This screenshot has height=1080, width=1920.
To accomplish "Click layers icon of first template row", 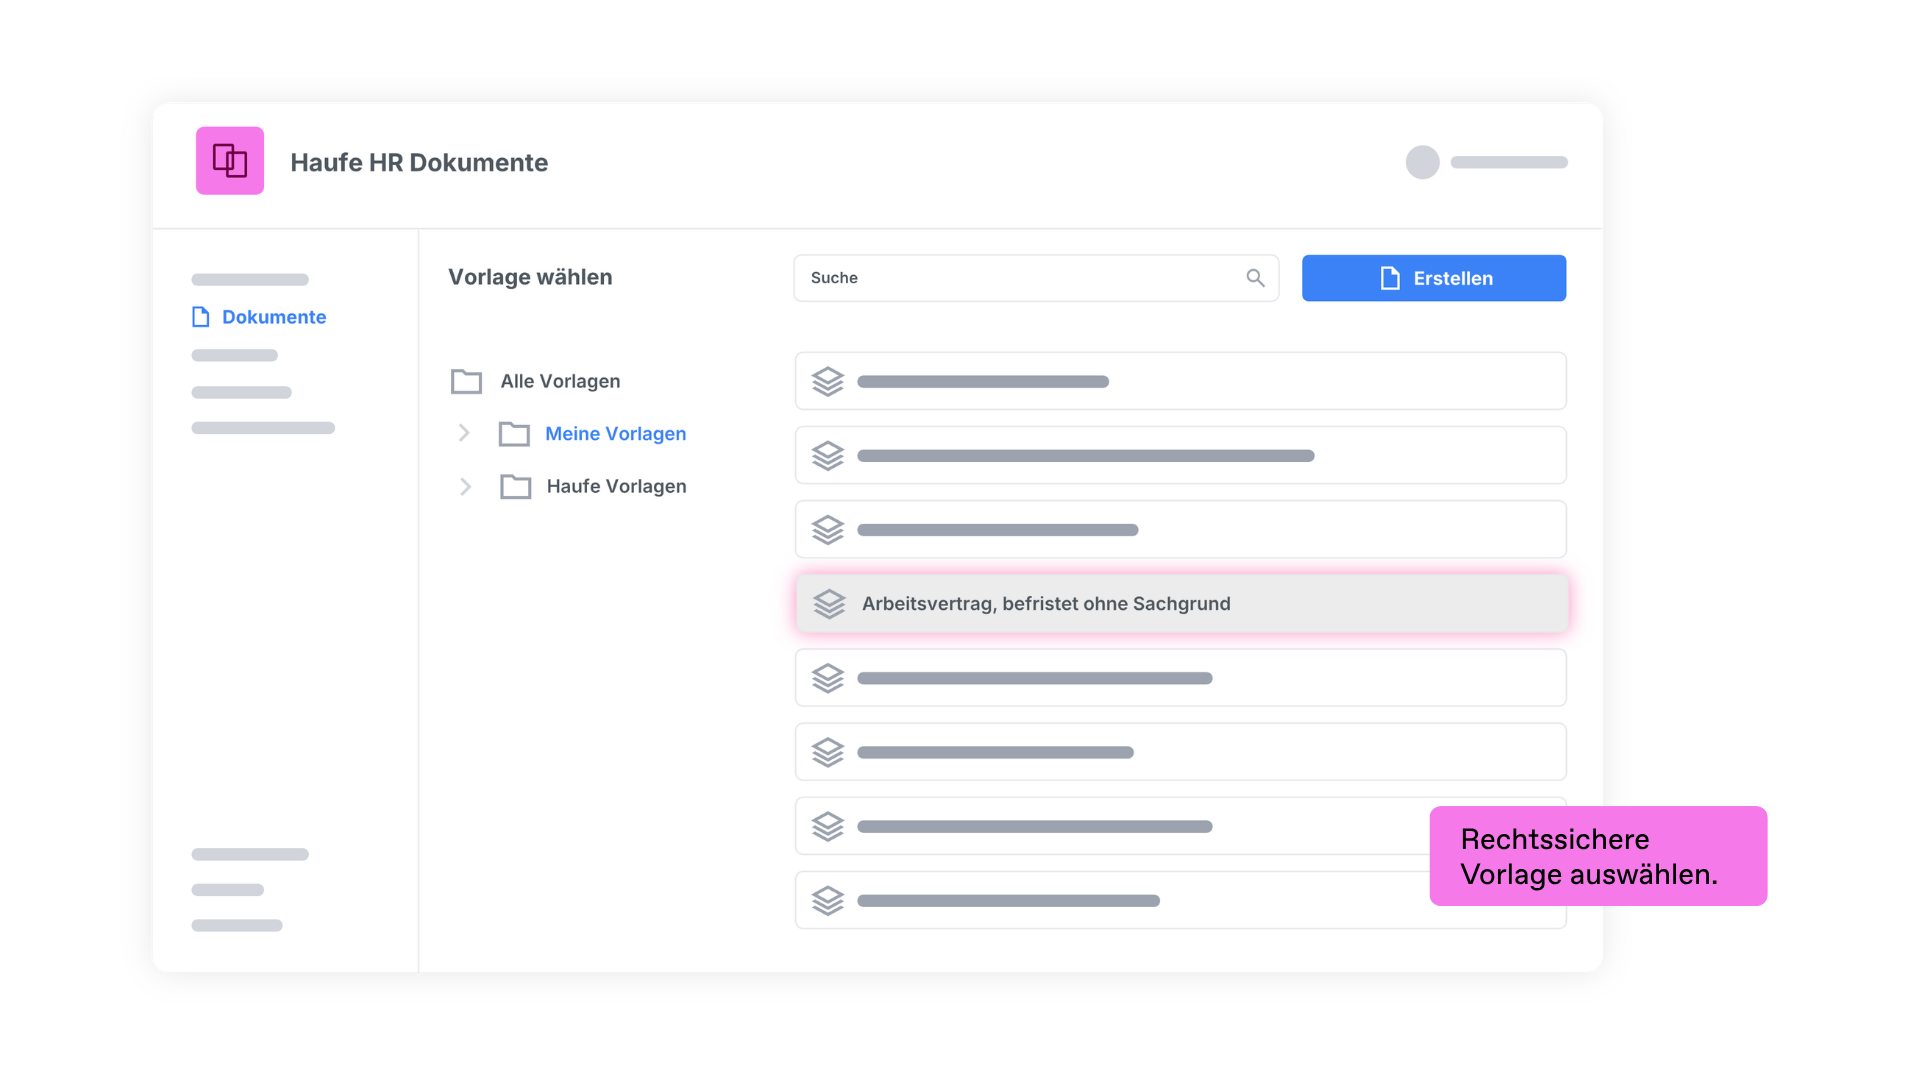I will (x=828, y=381).
